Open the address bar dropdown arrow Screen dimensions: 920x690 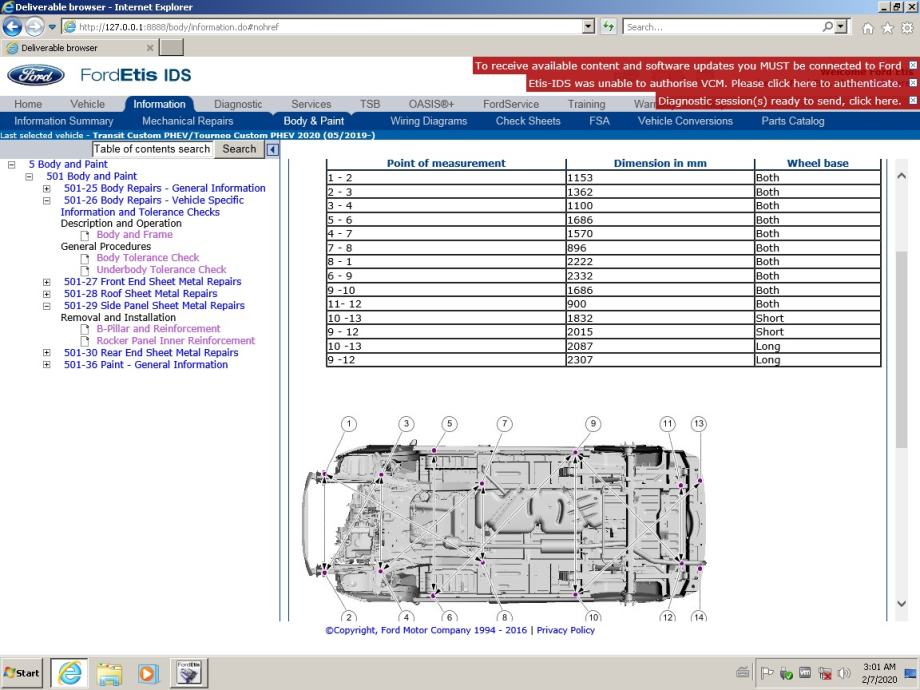(x=587, y=27)
